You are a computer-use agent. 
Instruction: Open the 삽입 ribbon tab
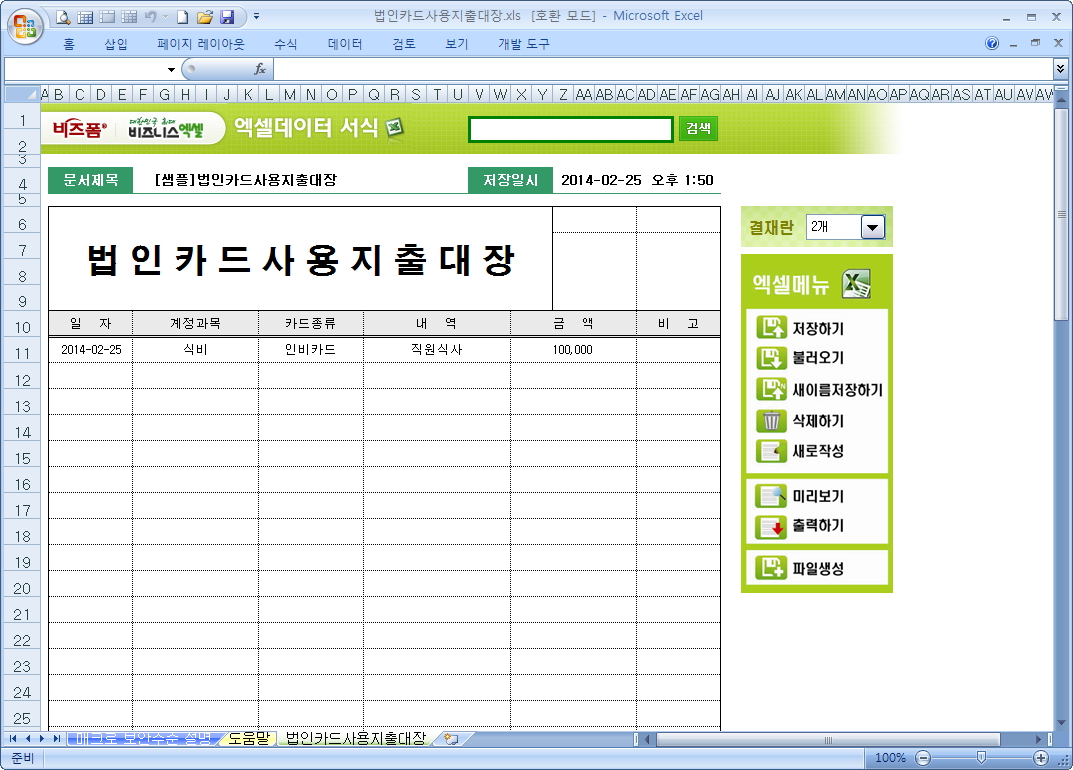tap(116, 44)
